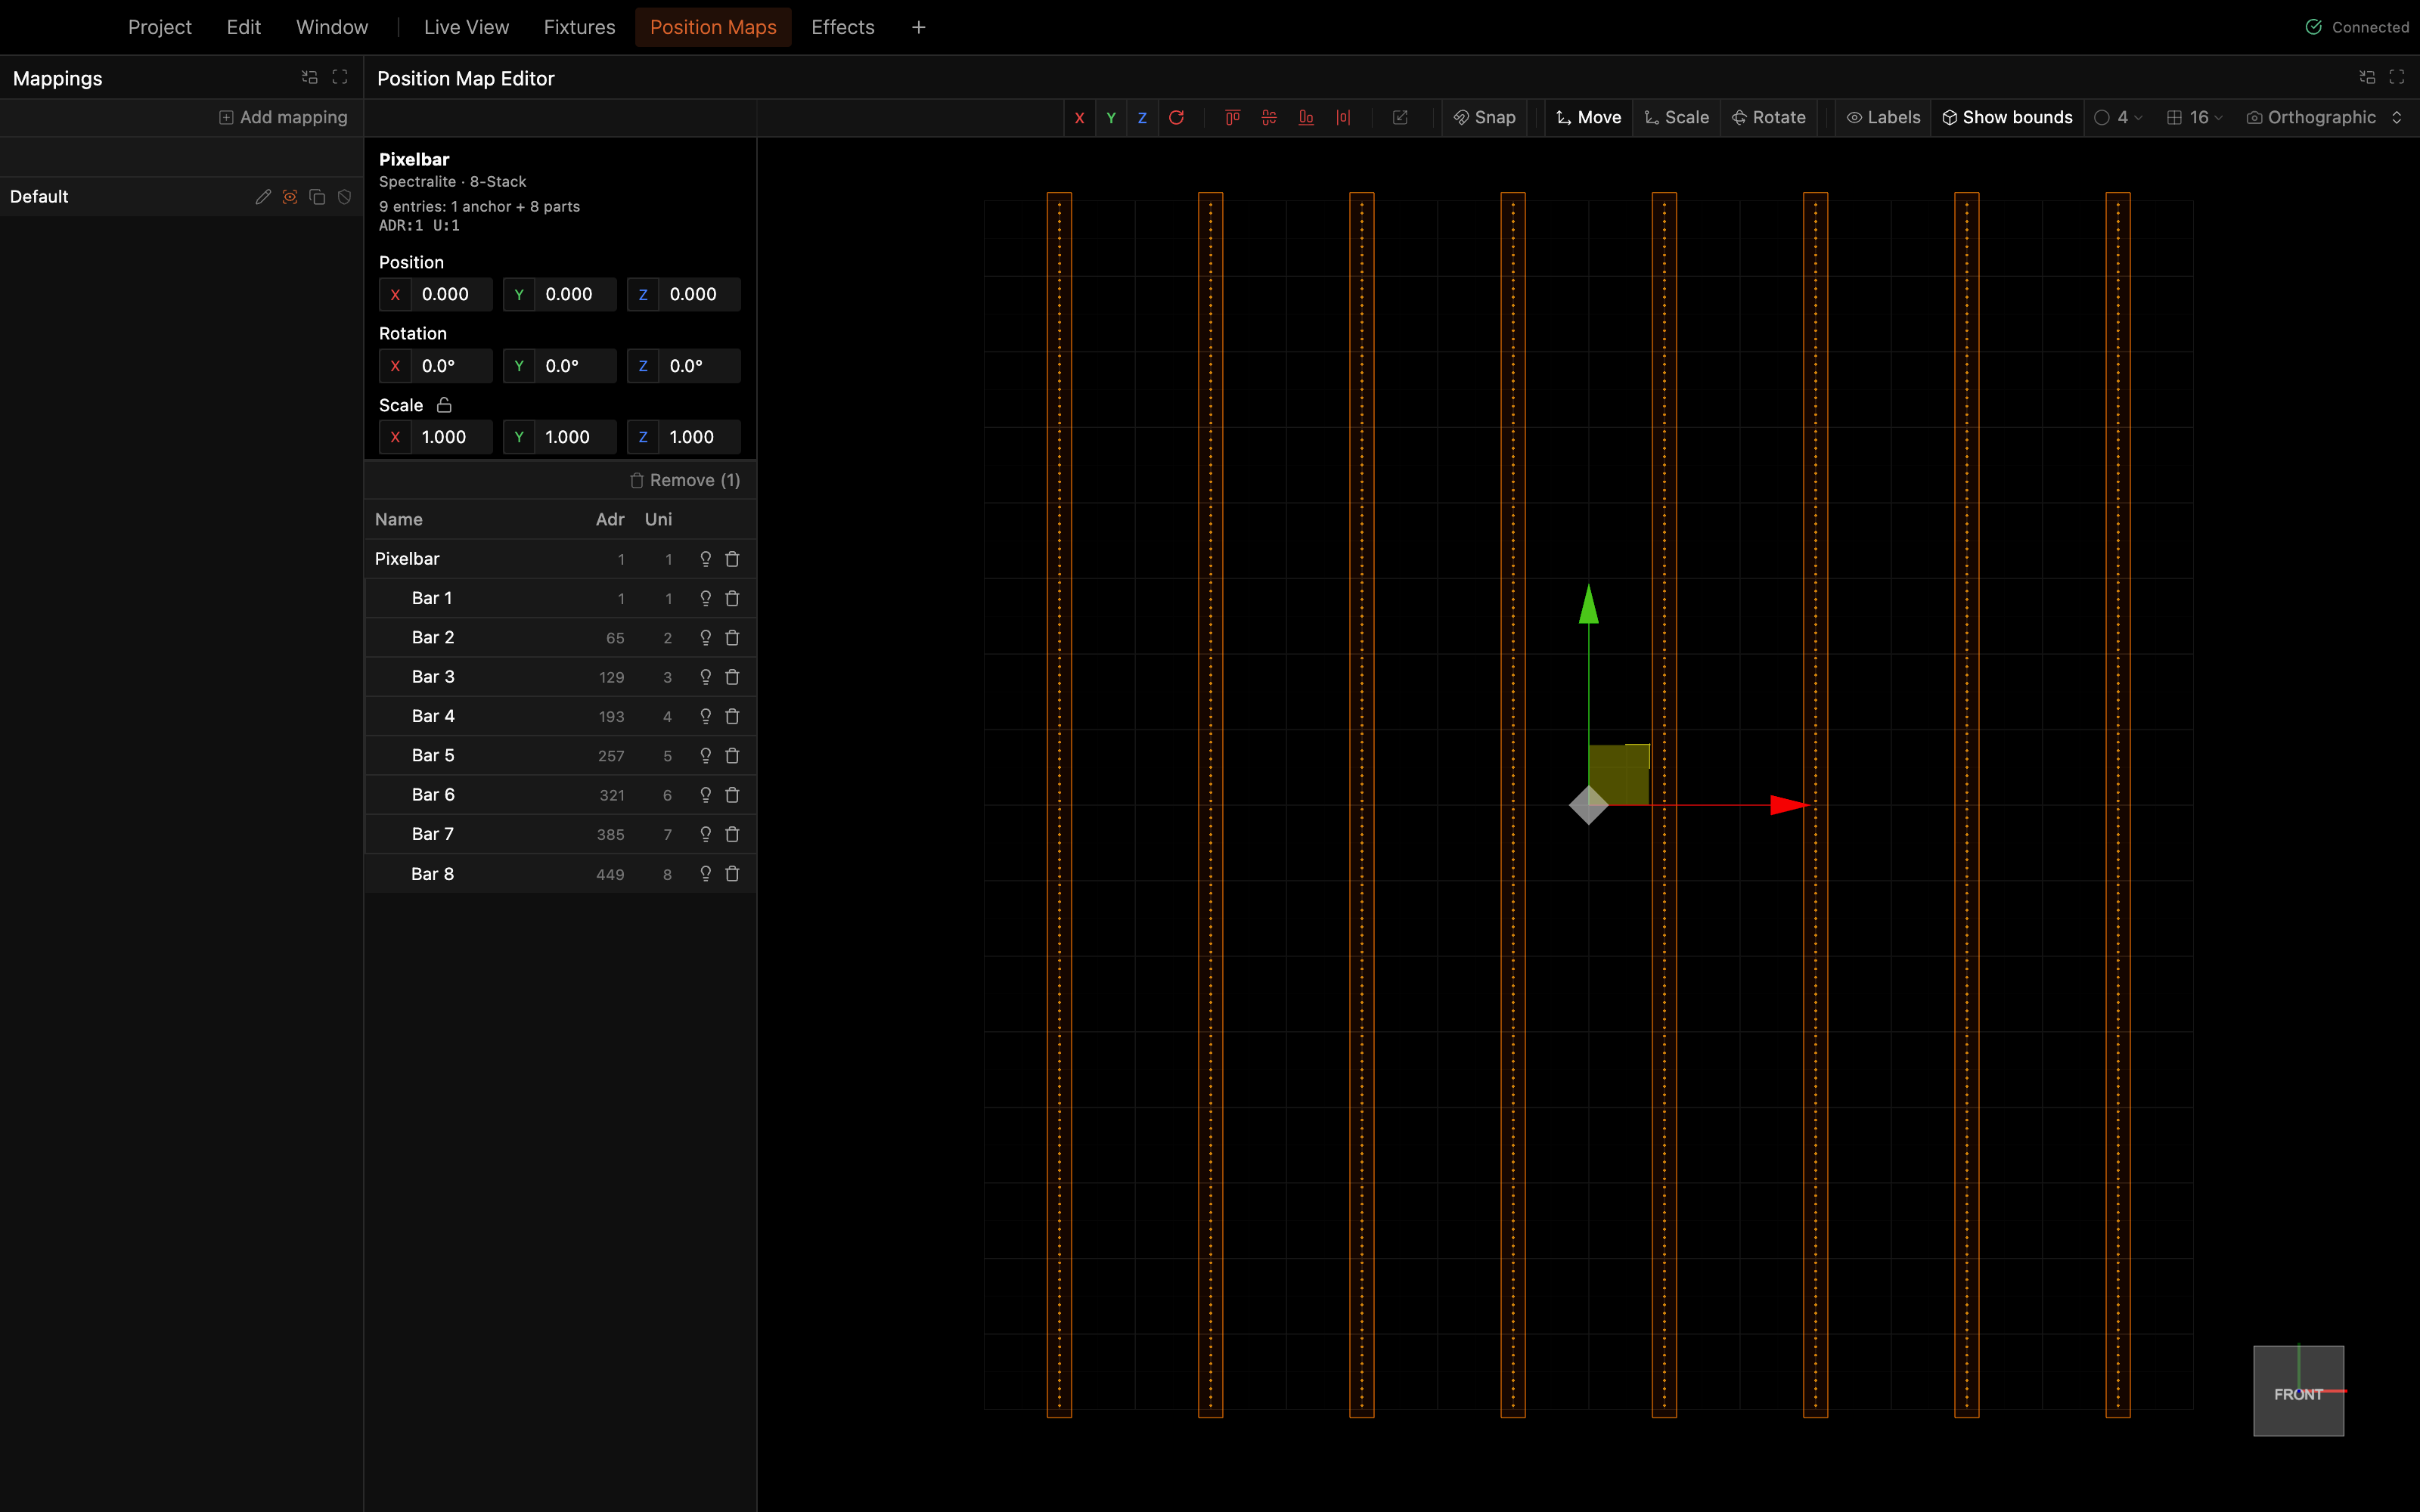Click the bulb icon for Bar 7
2420x1512 pixels.
click(x=705, y=834)
